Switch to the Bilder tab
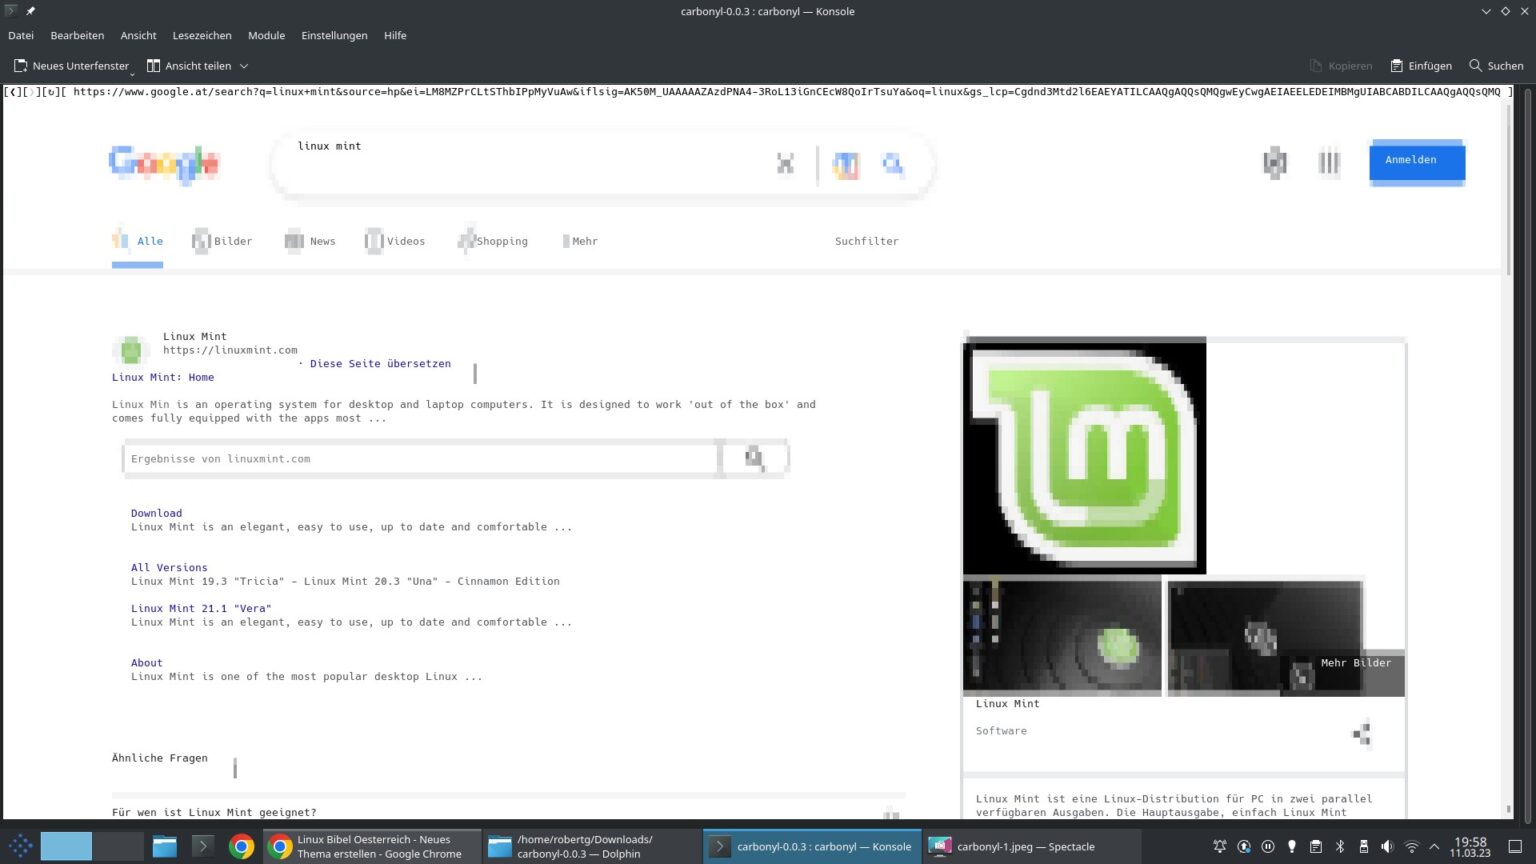 [x=231, y=241]
